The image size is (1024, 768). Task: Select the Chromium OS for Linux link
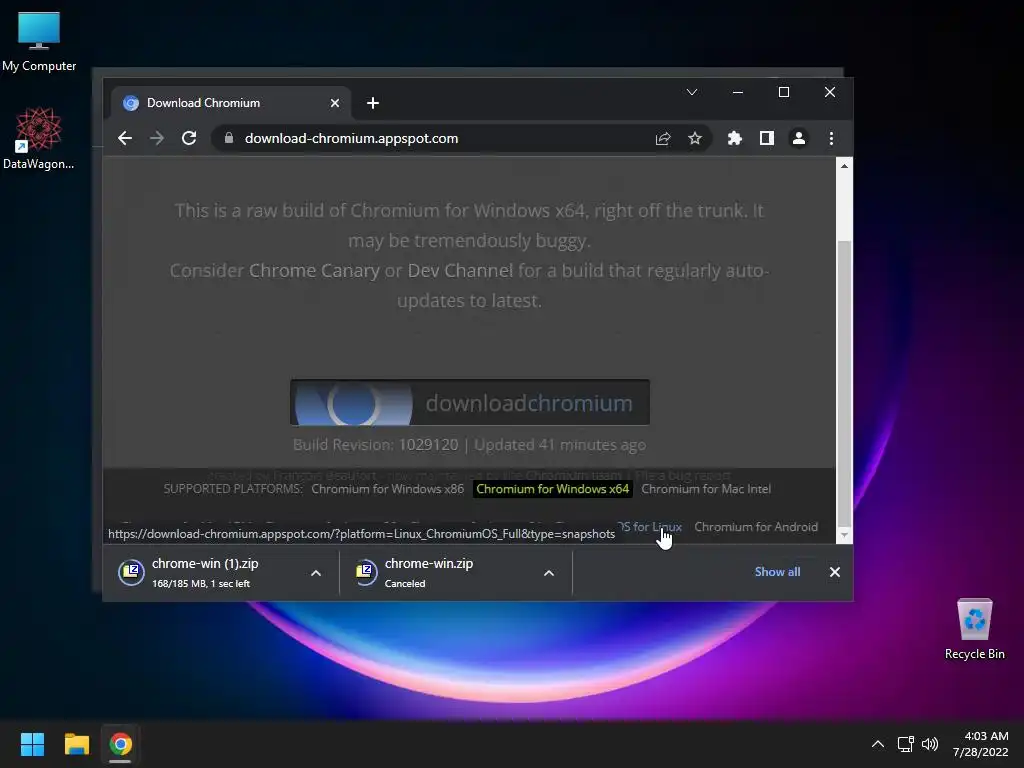(x=649, y=527)
